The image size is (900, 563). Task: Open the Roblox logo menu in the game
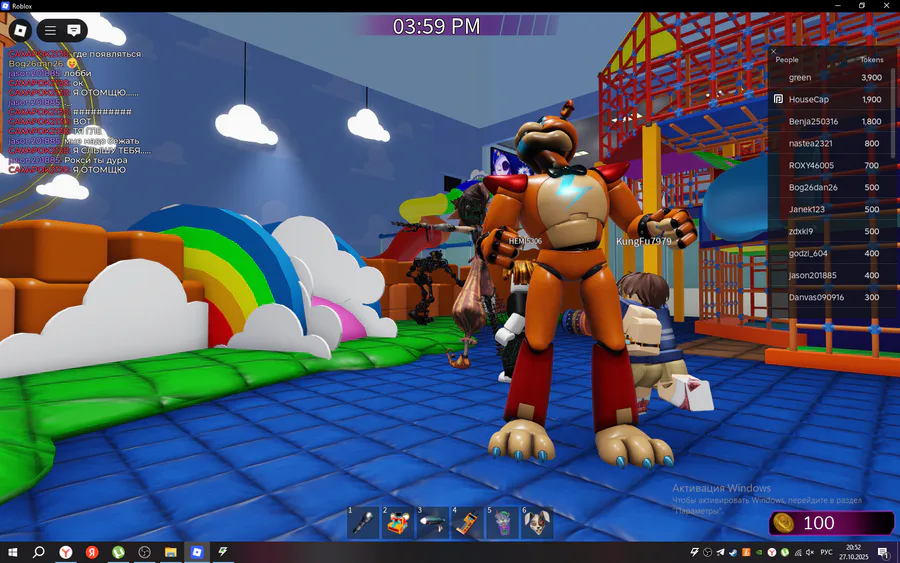(x=20, y=30)
